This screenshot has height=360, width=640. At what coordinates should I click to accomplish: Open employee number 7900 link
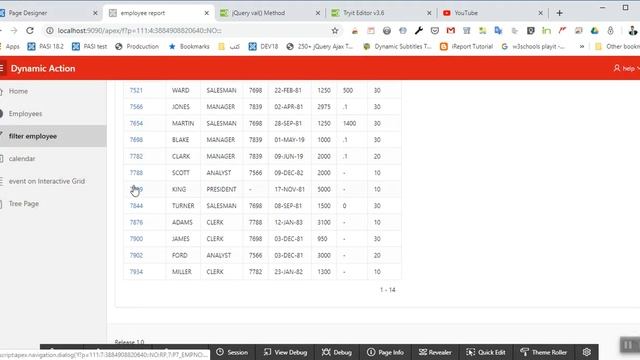[x=136, y=239]
